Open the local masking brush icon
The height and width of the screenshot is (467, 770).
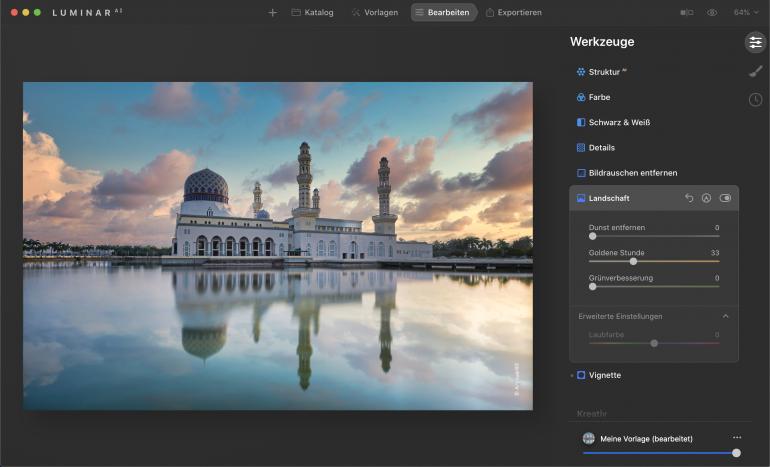[755, 72]
